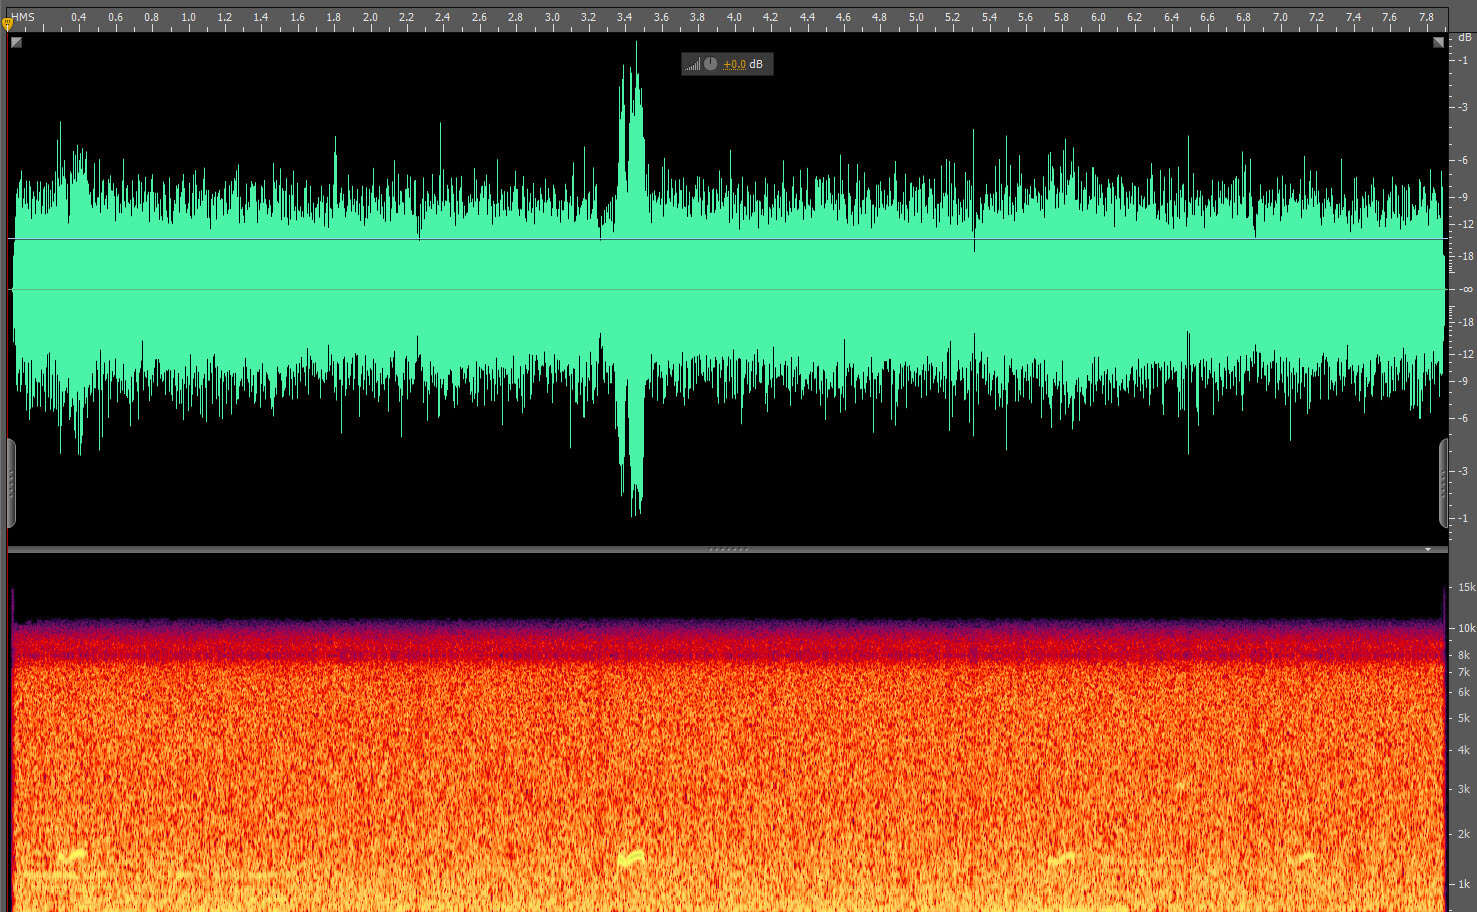Screen dimensions: 1477x912
Task: Click the 5k label on frequency scale
Action: tap(1464, 718)
